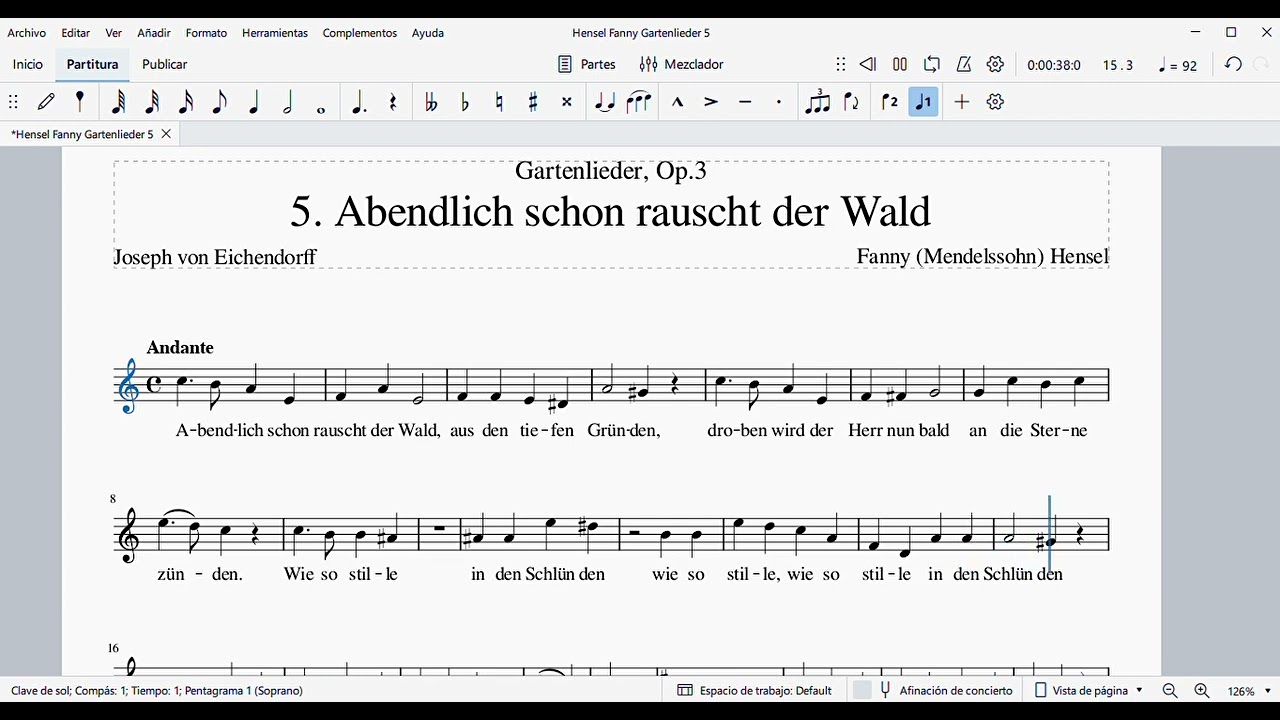Click Espacio de trabajo: Default
1280x720 pixels.
tap(755, 691)
